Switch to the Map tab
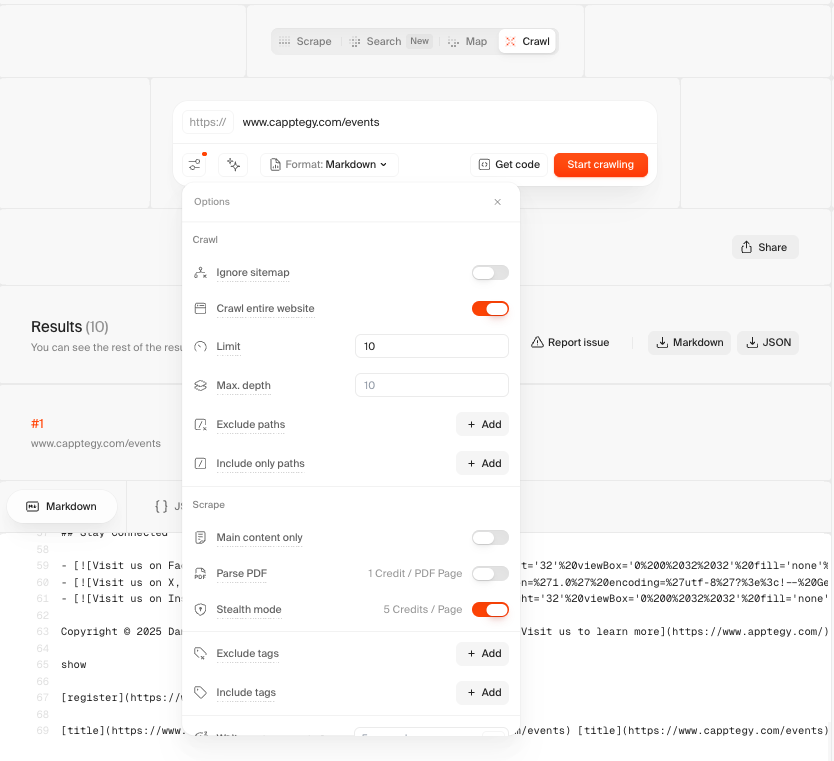 click(x=468, y=41)
